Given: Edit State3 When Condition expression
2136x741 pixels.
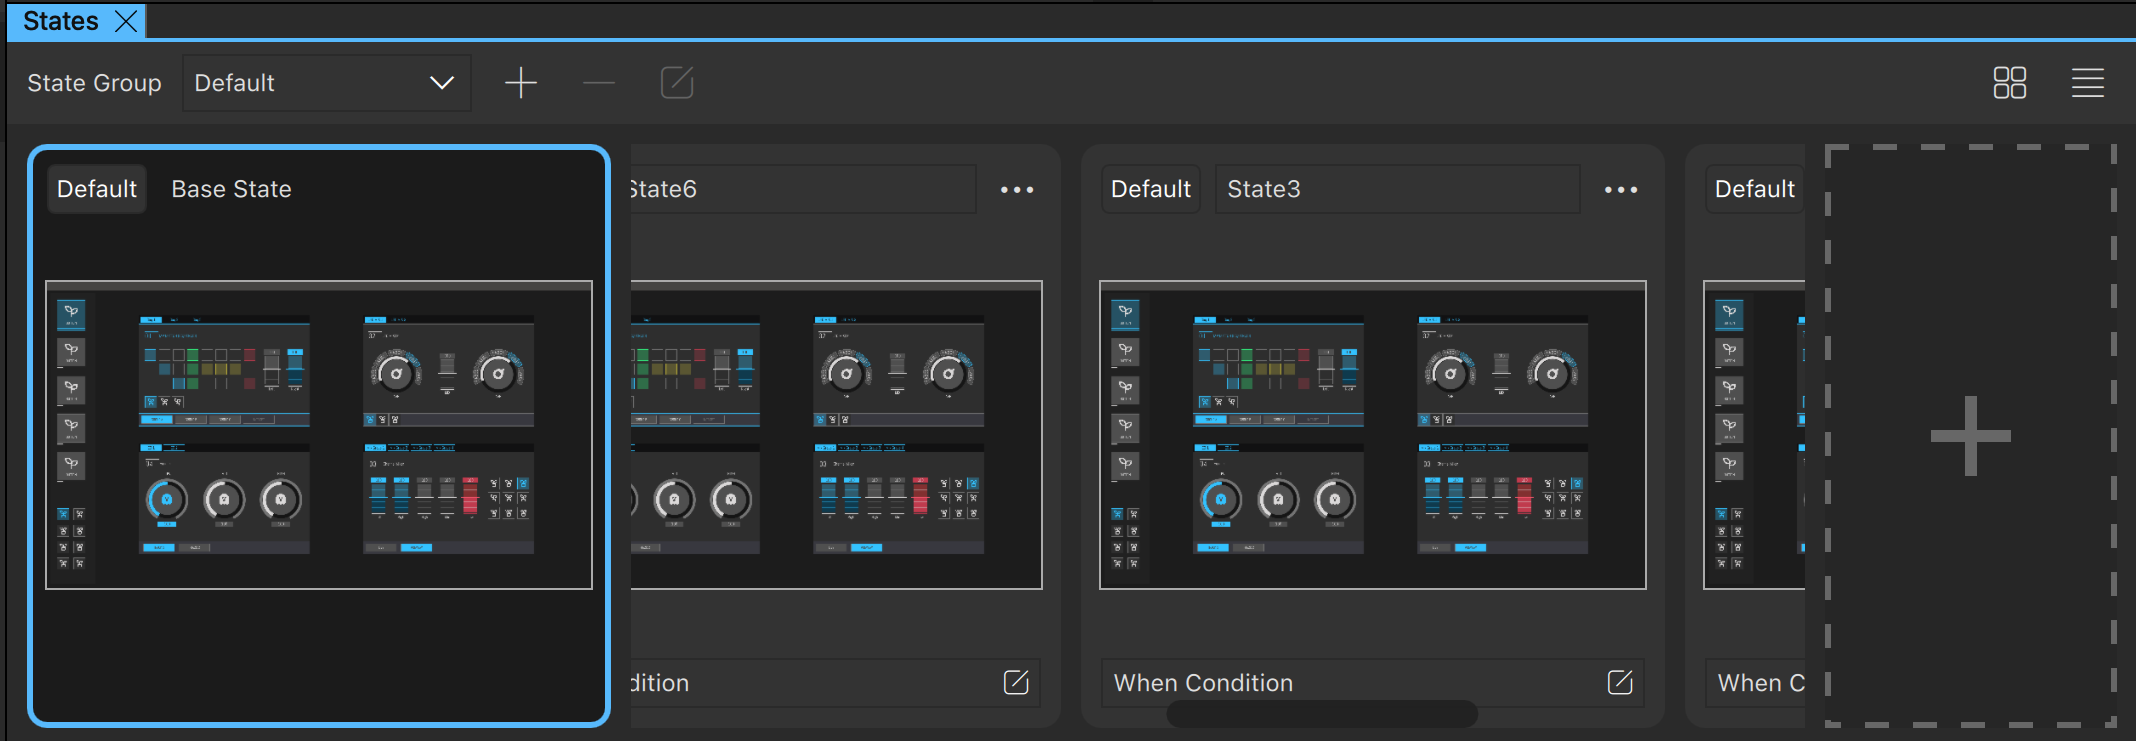Looking at the screenshot, I should click(1619, 683).
